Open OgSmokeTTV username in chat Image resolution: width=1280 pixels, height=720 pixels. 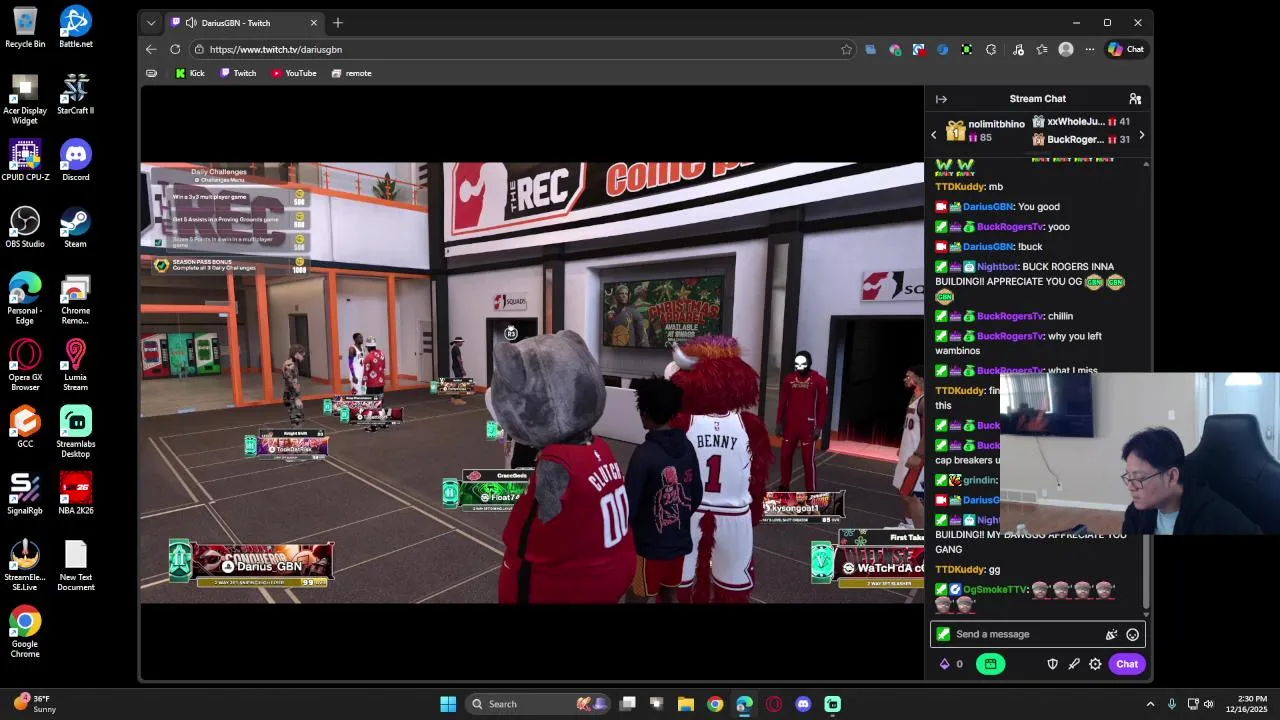click(x=995, y=590)
